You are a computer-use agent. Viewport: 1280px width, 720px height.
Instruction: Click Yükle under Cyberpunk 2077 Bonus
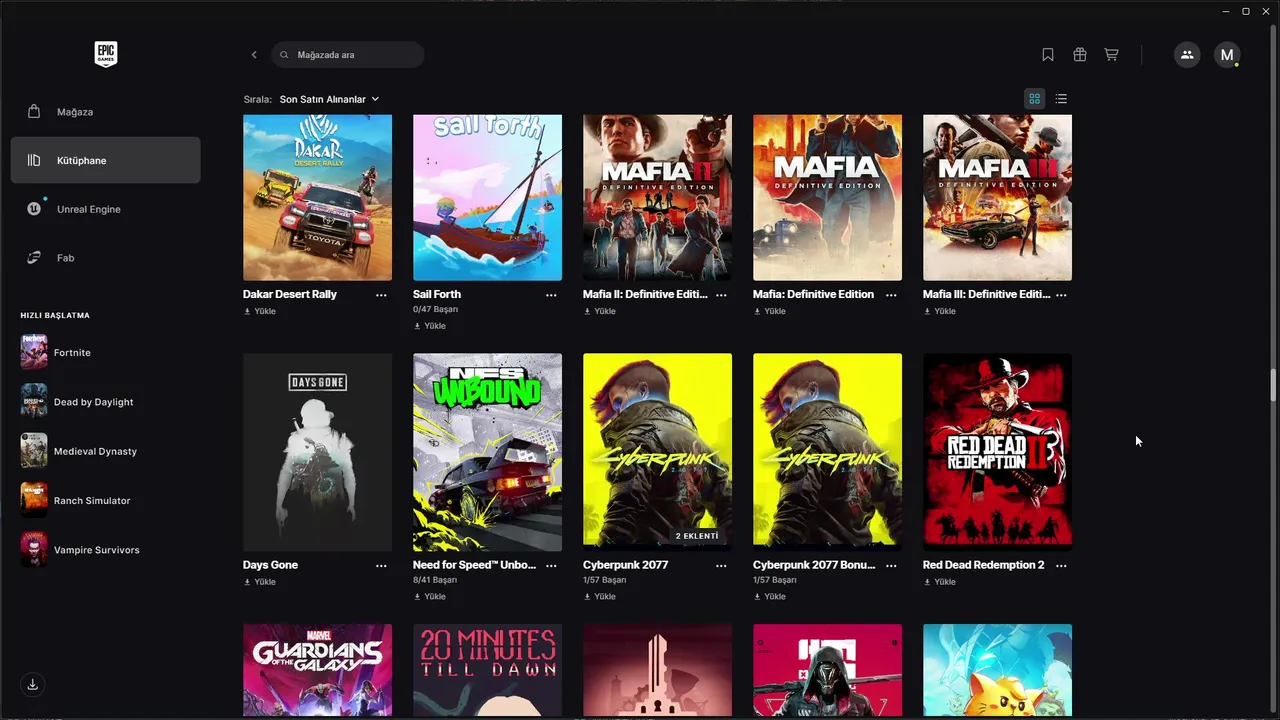coord(769,596)
